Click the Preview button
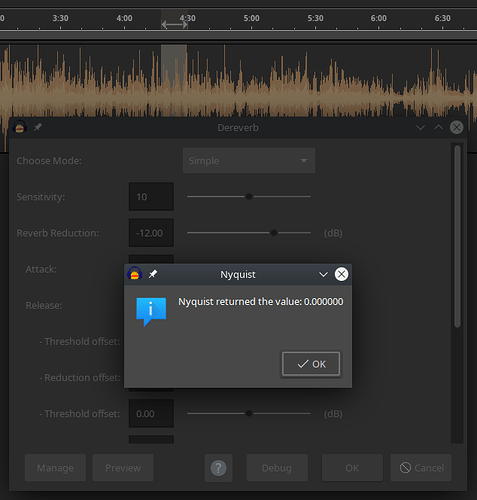 click(x=123, y=468)
